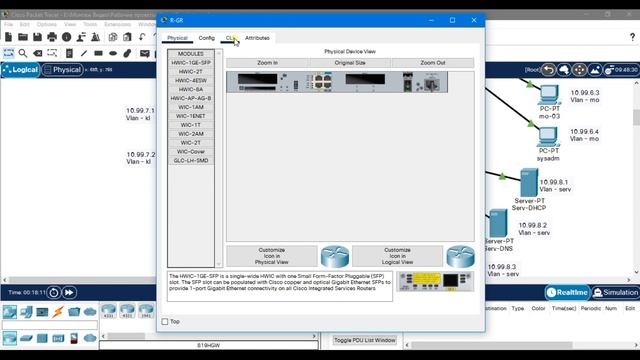Viewport: 640px width, 360px height.
Task: Choose the Delete tool icon
Action: tap(38, 53)
